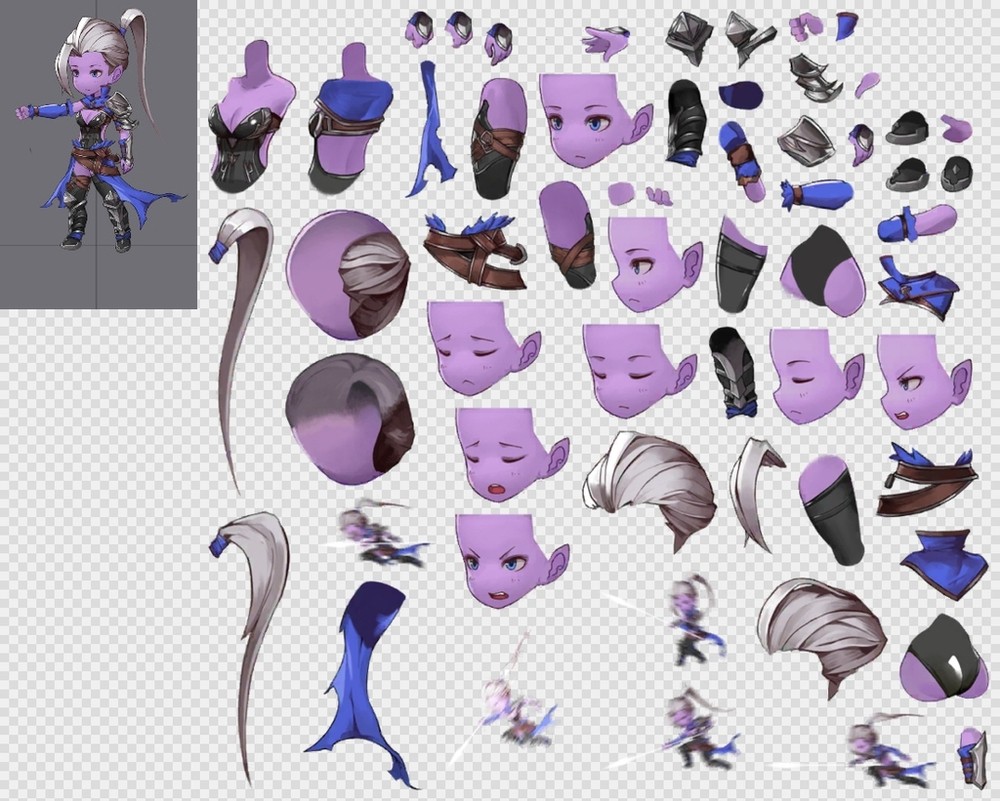Select the brown belt with blue spikes on top
This screenshot has width=1000, height=801.
[x=474, y=250]
